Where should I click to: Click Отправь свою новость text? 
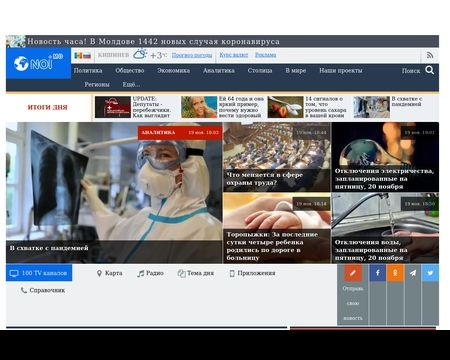353,303
